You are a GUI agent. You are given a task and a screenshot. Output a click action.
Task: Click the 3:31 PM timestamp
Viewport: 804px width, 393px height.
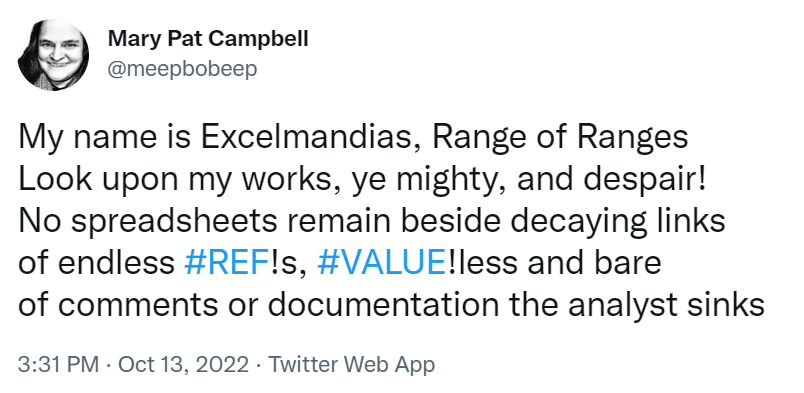(x=58, y=365)
